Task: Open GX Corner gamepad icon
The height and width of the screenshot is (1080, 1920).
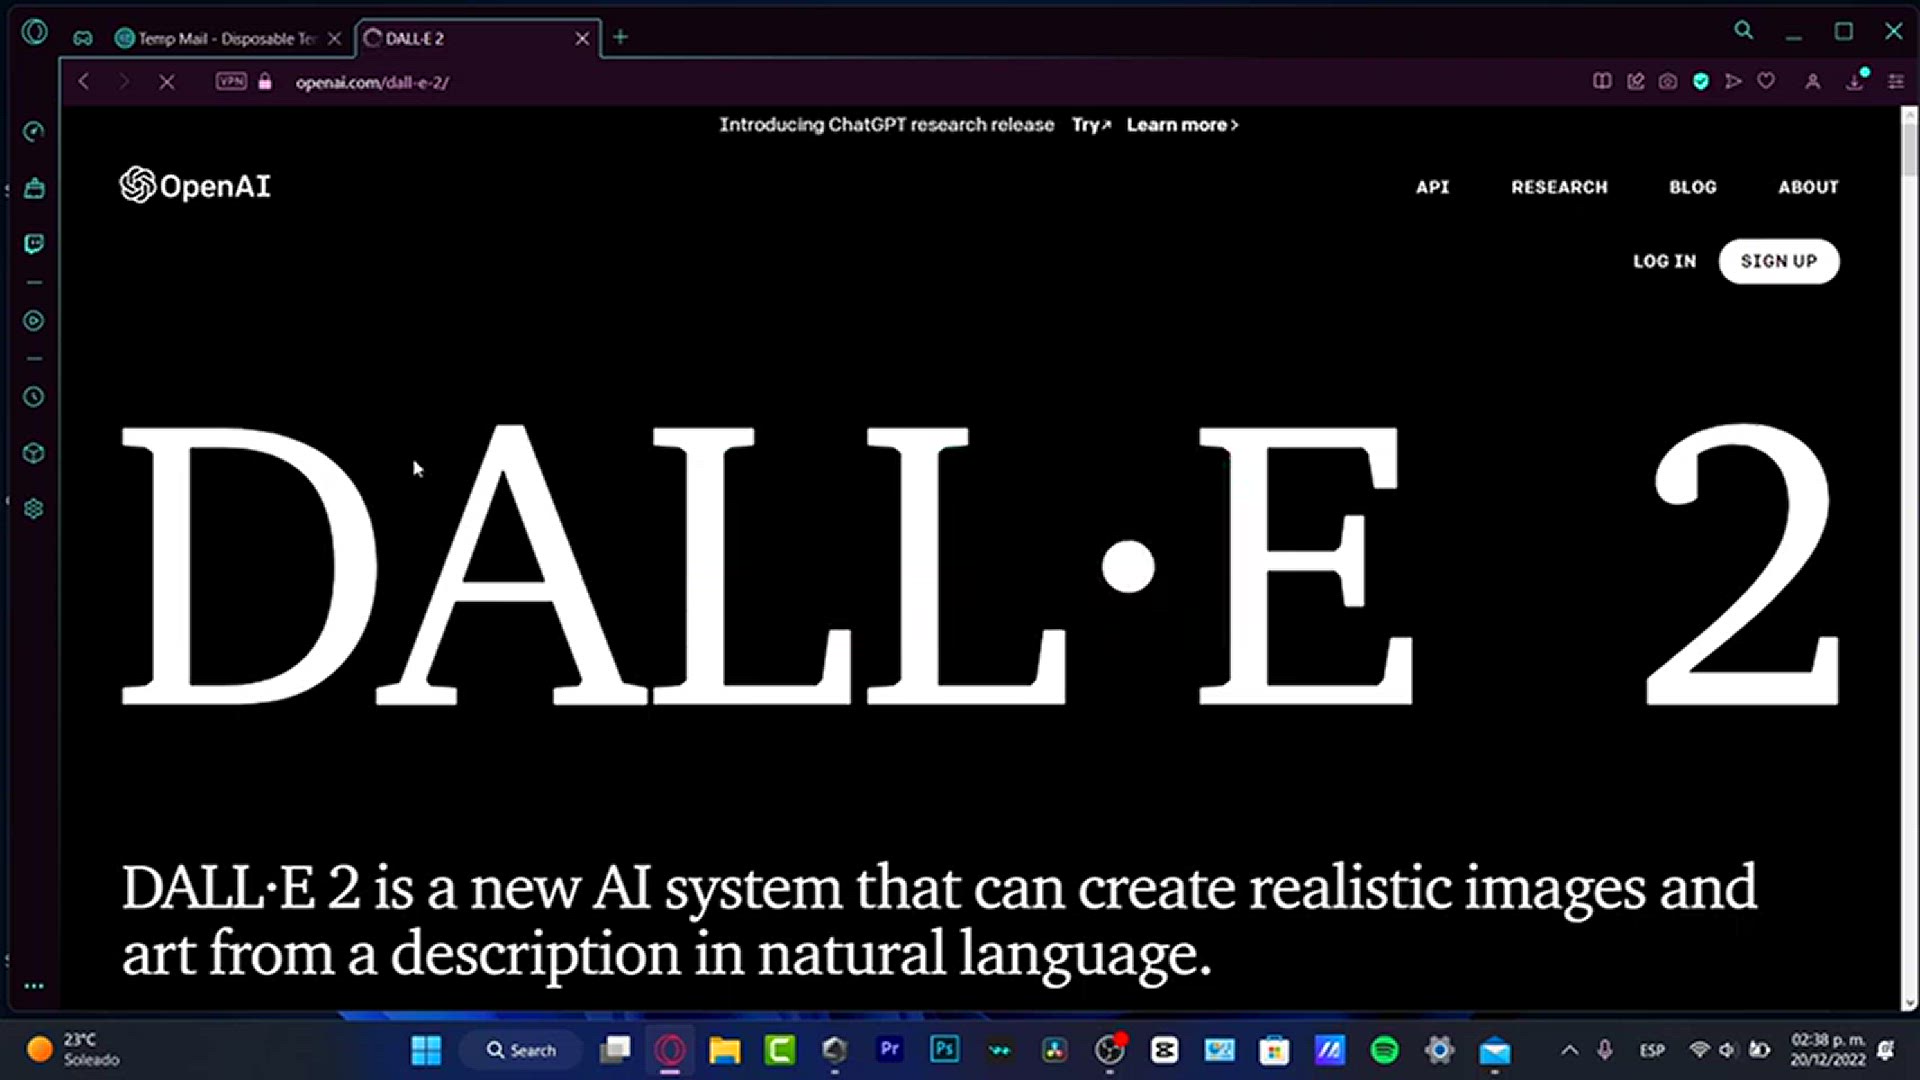Action: [x=83, y=38]
